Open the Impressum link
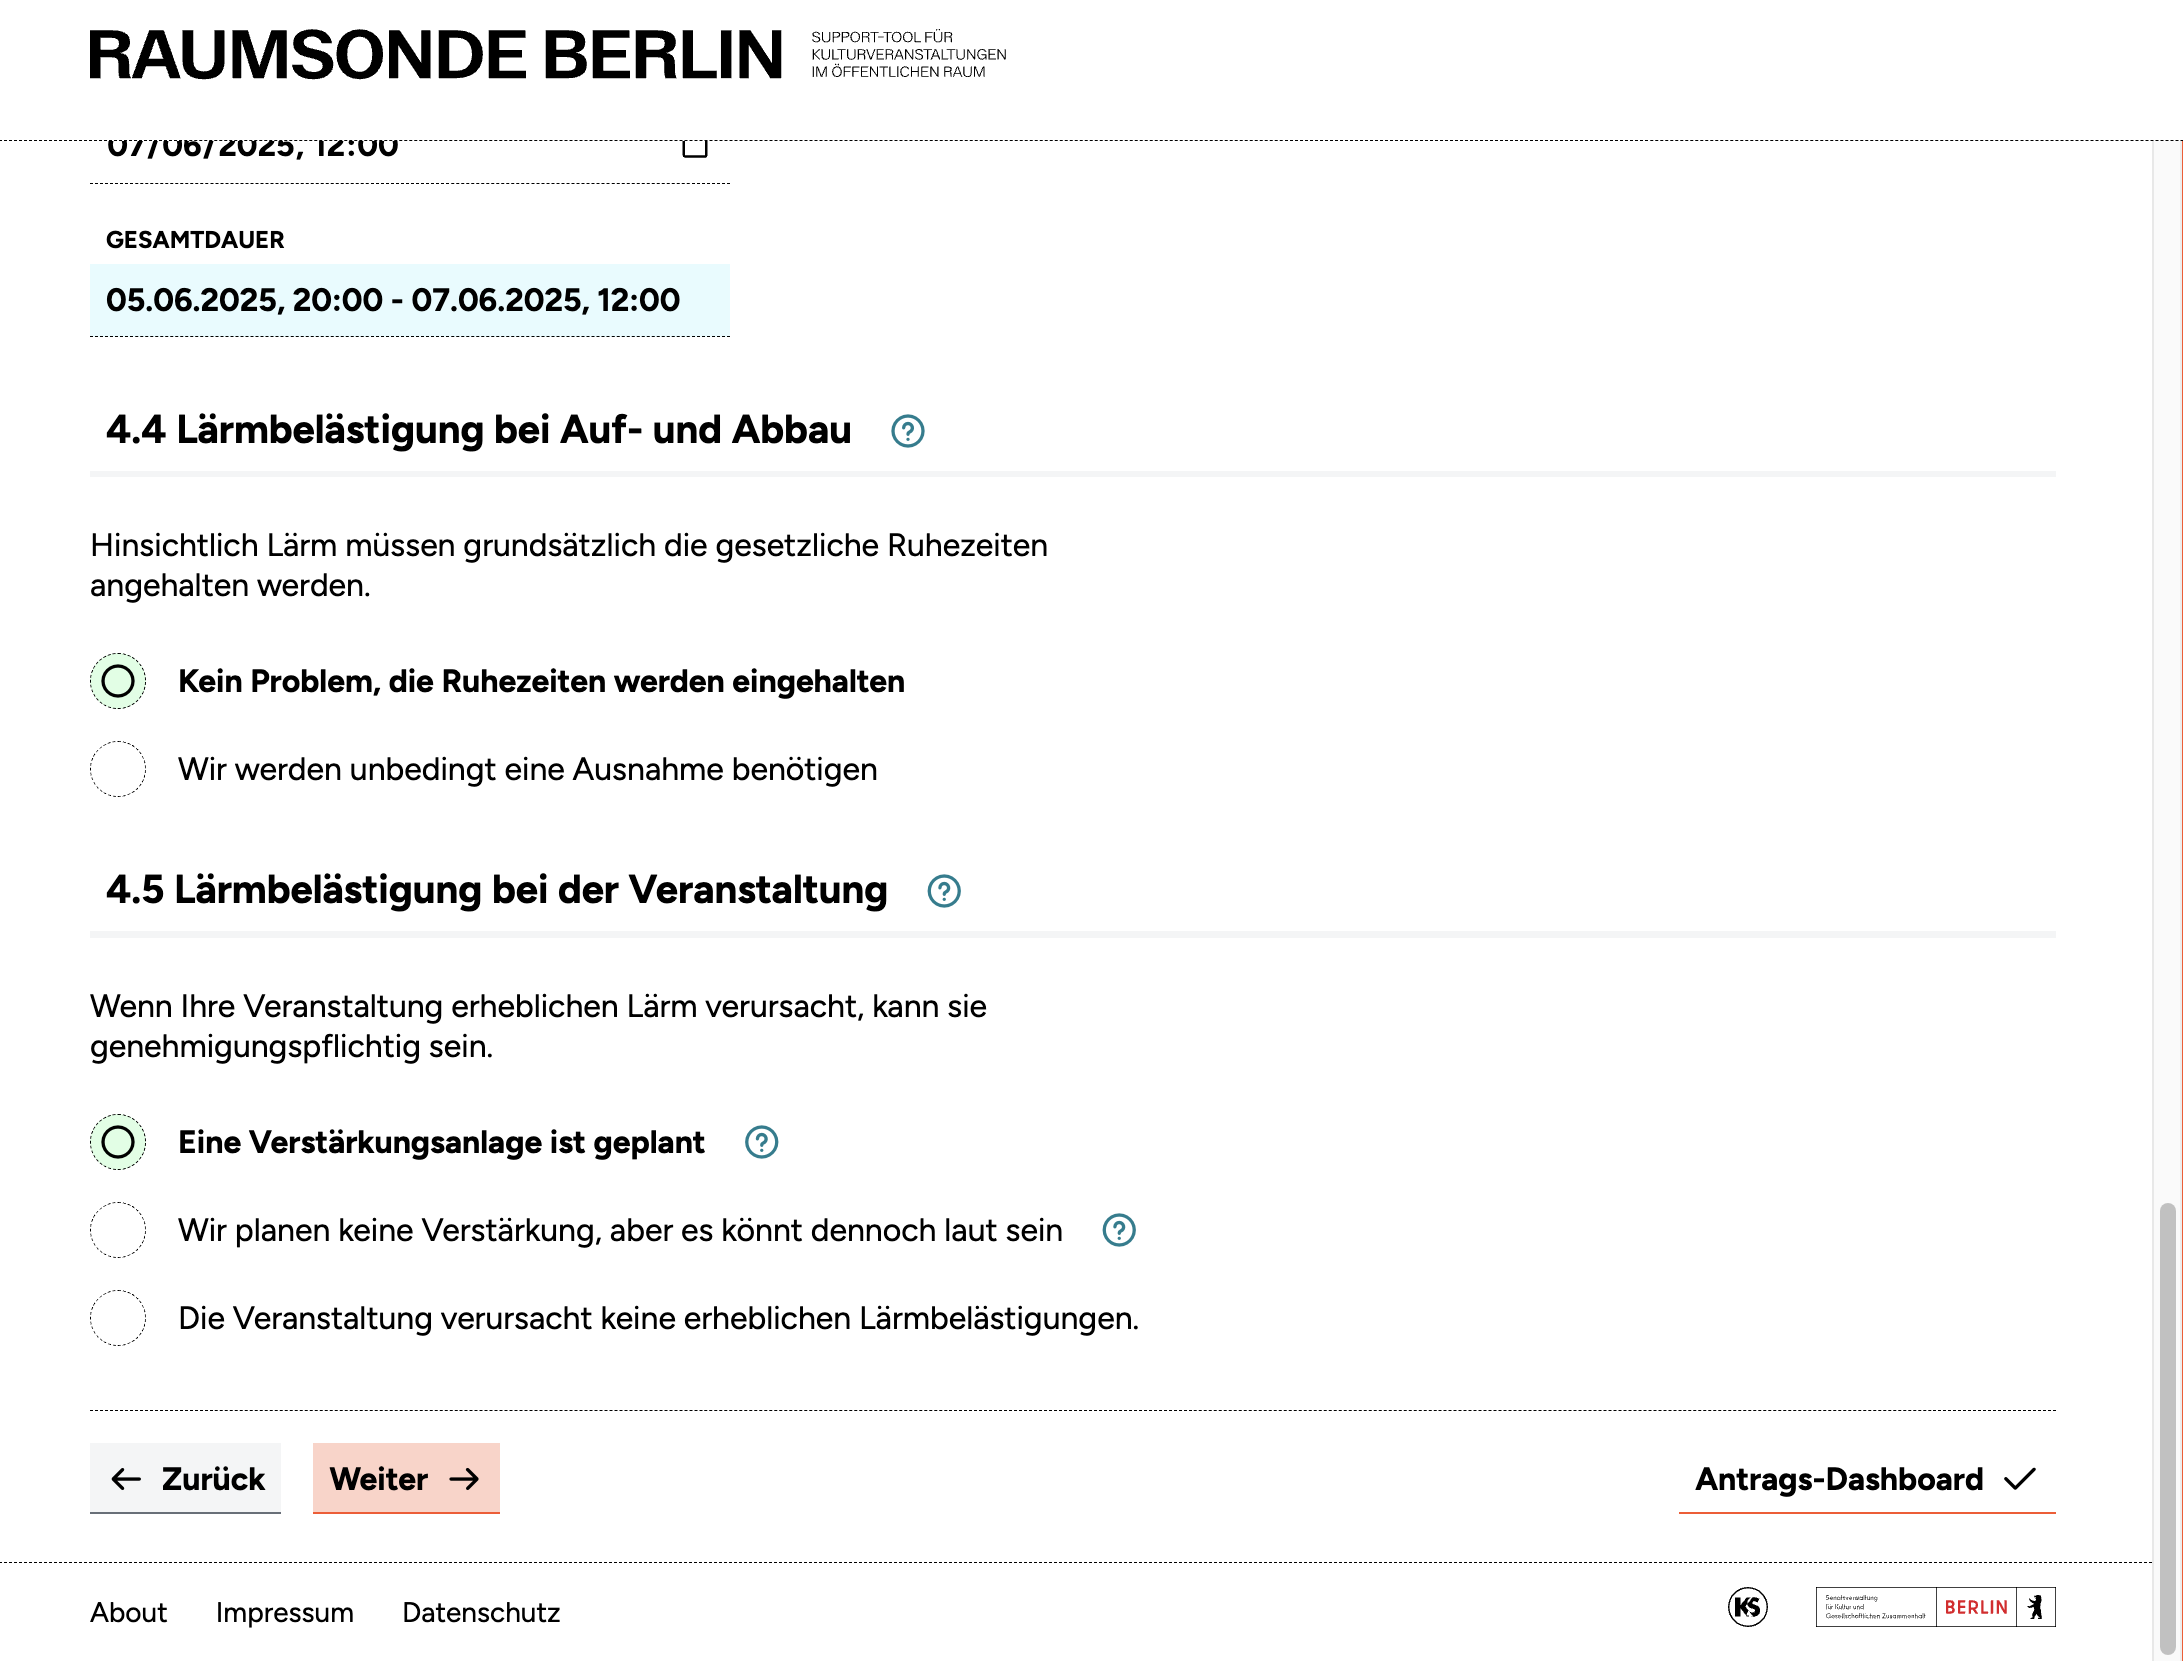 click(284, 1612)
